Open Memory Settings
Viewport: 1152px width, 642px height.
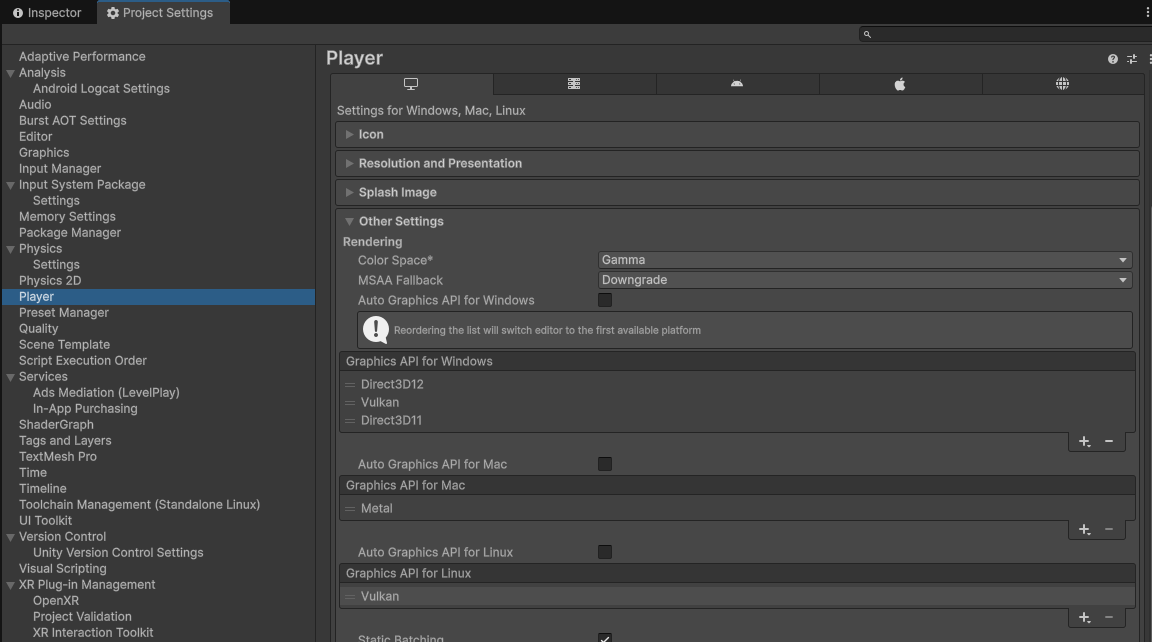coord(68,217)
